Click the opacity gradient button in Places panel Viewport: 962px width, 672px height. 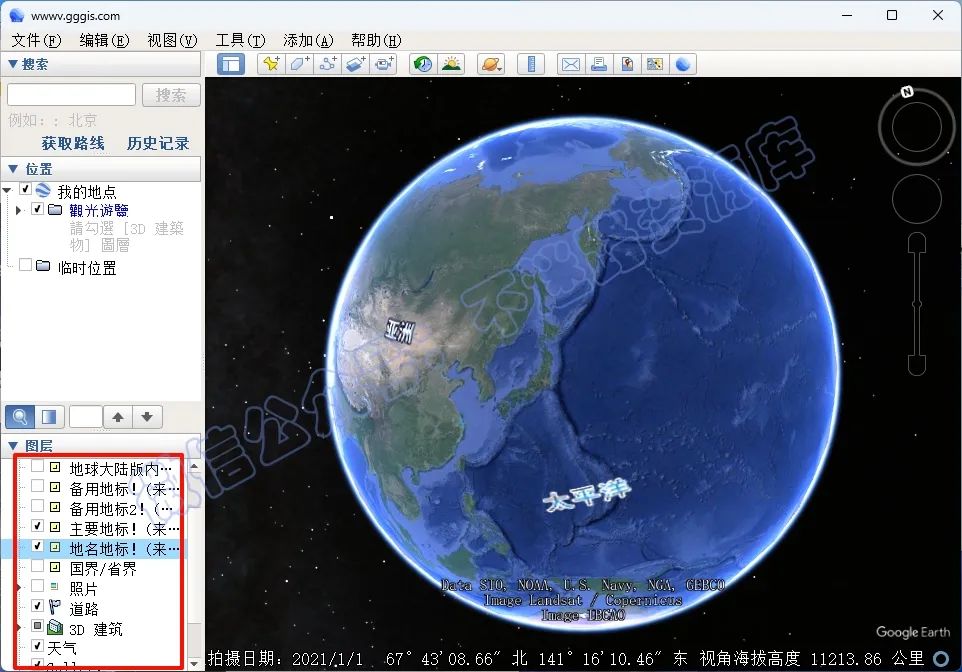[x=49, y=417]
